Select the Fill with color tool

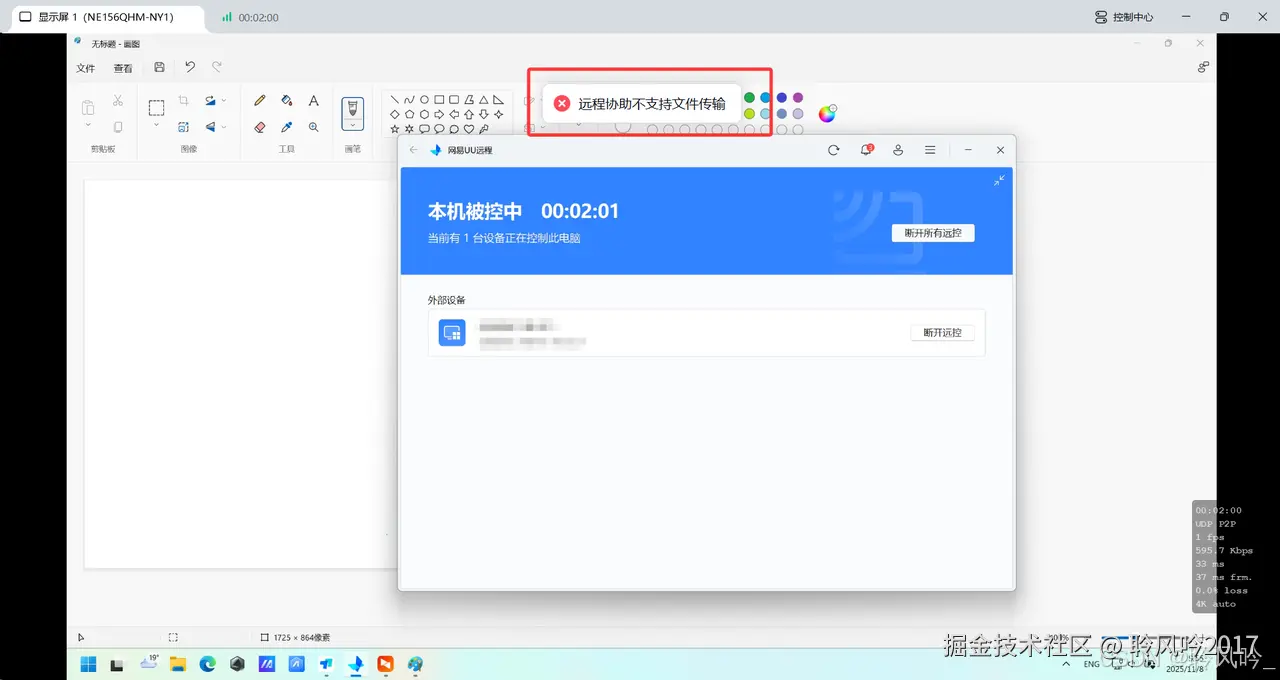[286, 101]
